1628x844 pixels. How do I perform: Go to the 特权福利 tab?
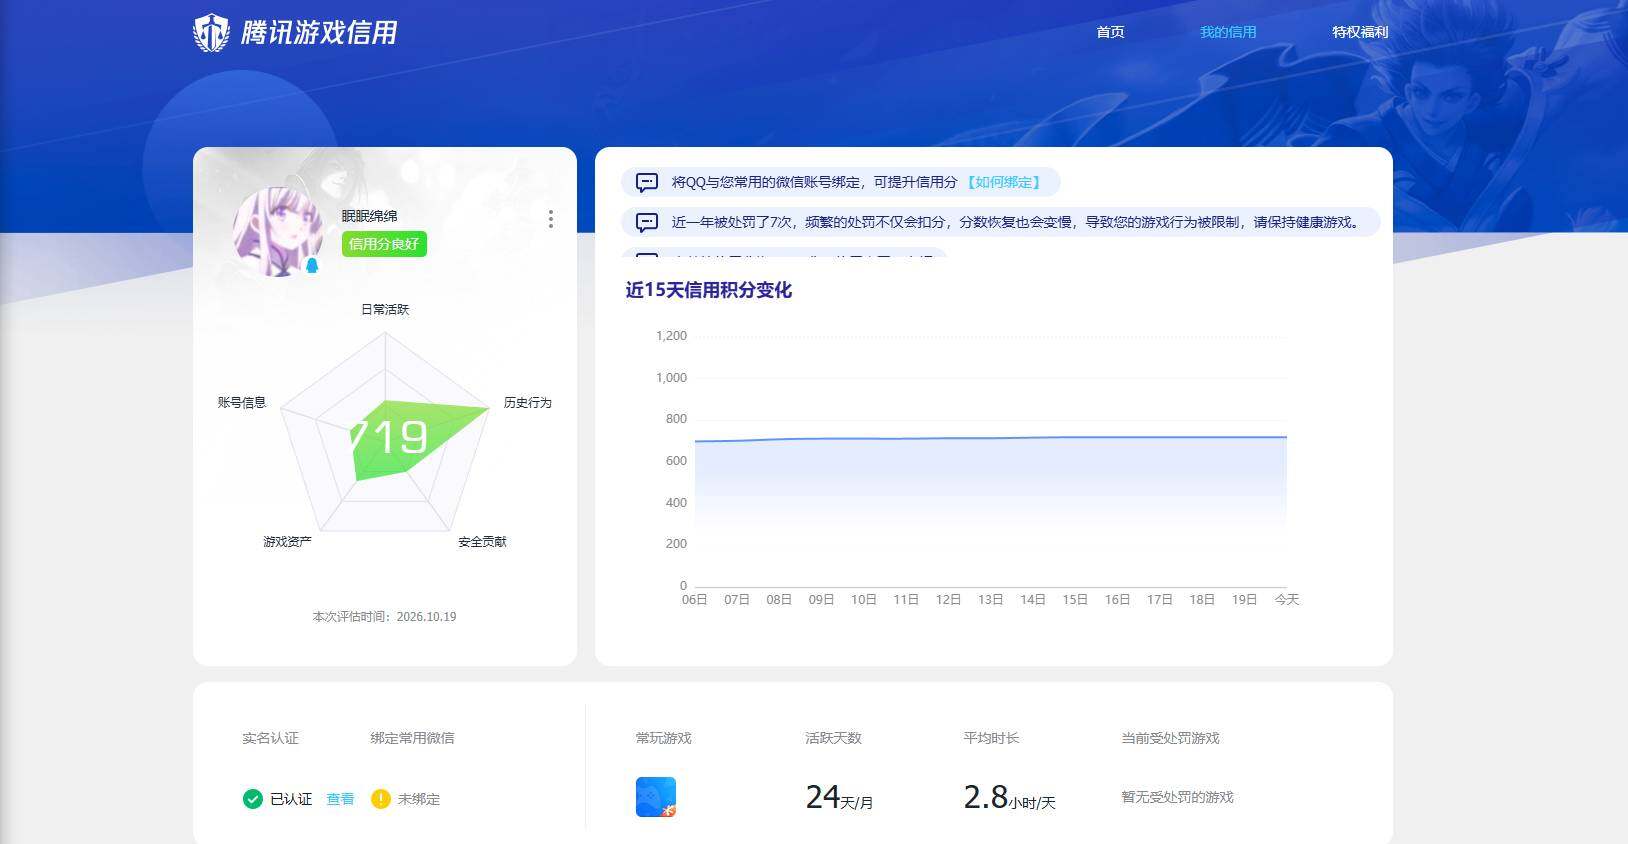pos(1360,32)
